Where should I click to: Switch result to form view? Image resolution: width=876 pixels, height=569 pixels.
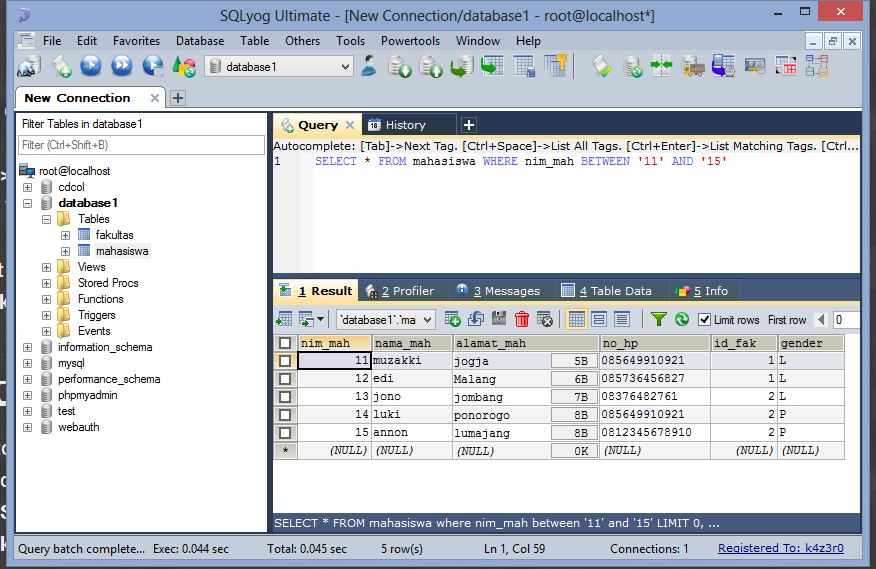click(x=599, y=319)
